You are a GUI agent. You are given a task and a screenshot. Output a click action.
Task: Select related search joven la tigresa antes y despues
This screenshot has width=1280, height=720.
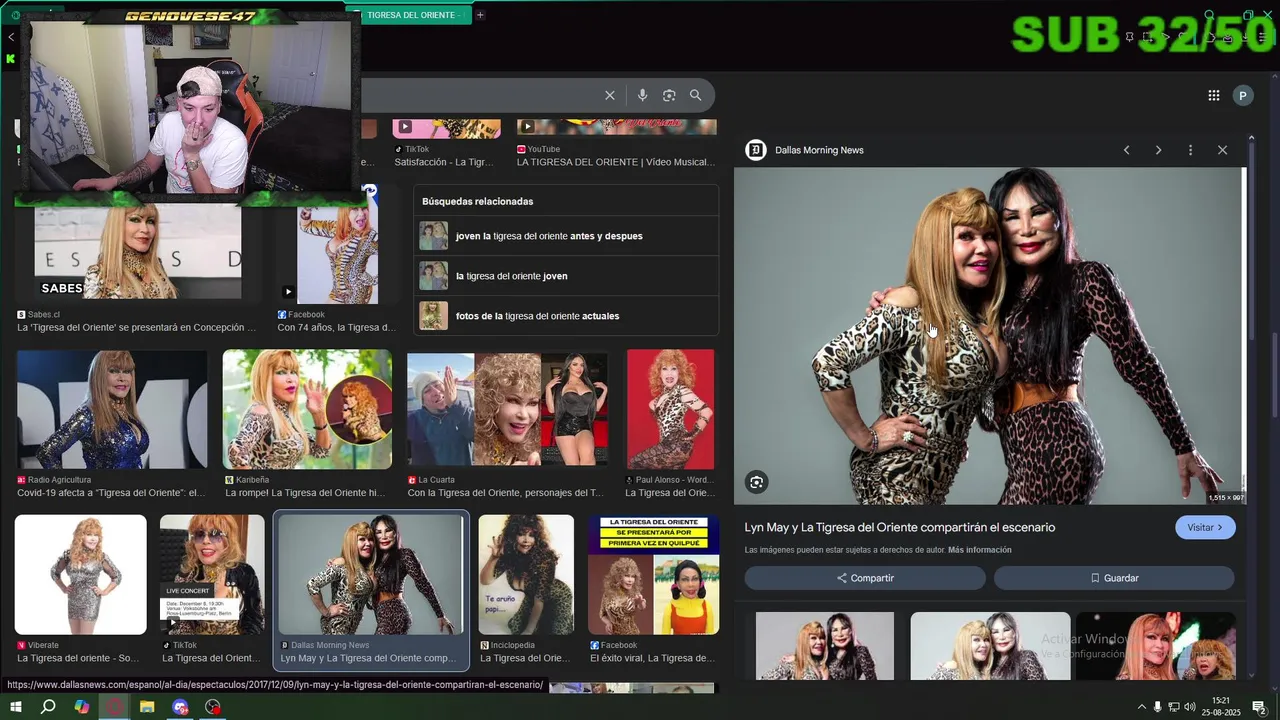566,236
